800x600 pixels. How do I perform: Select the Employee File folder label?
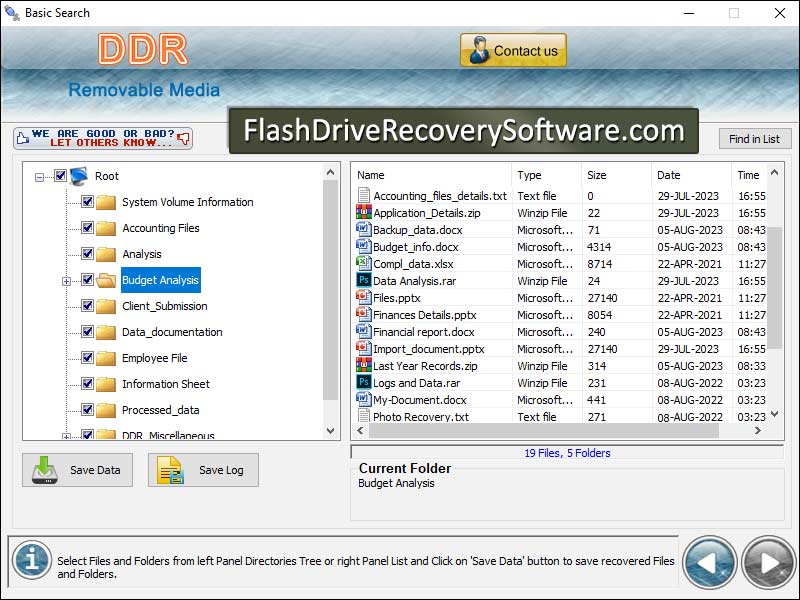(x=155, y=358)
